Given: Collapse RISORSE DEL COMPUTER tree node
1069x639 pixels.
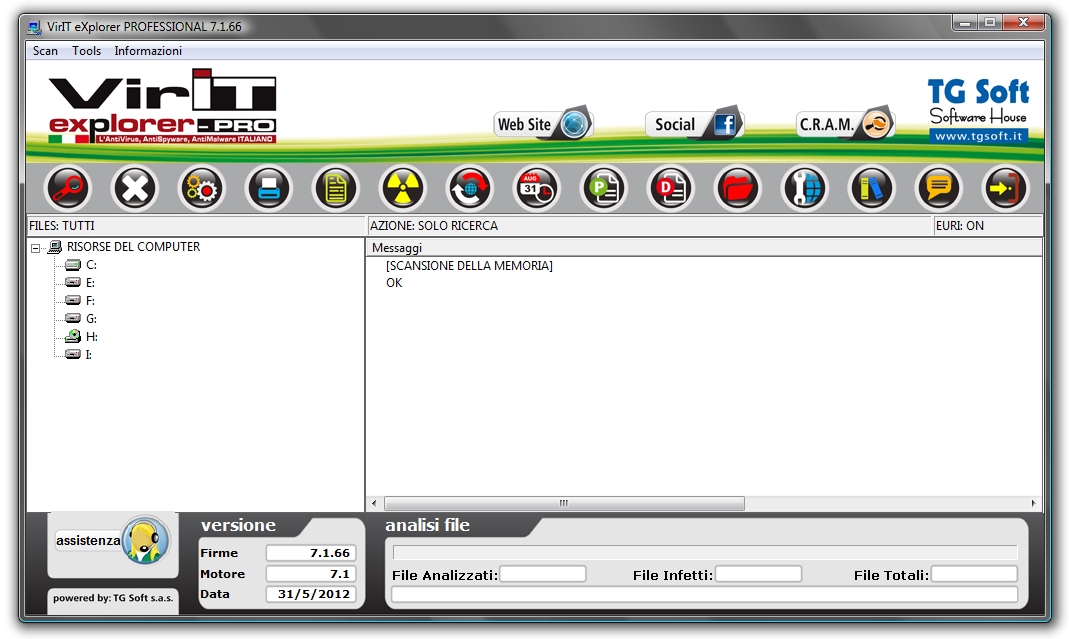Looking at the screenshot, I should [35, 248].
